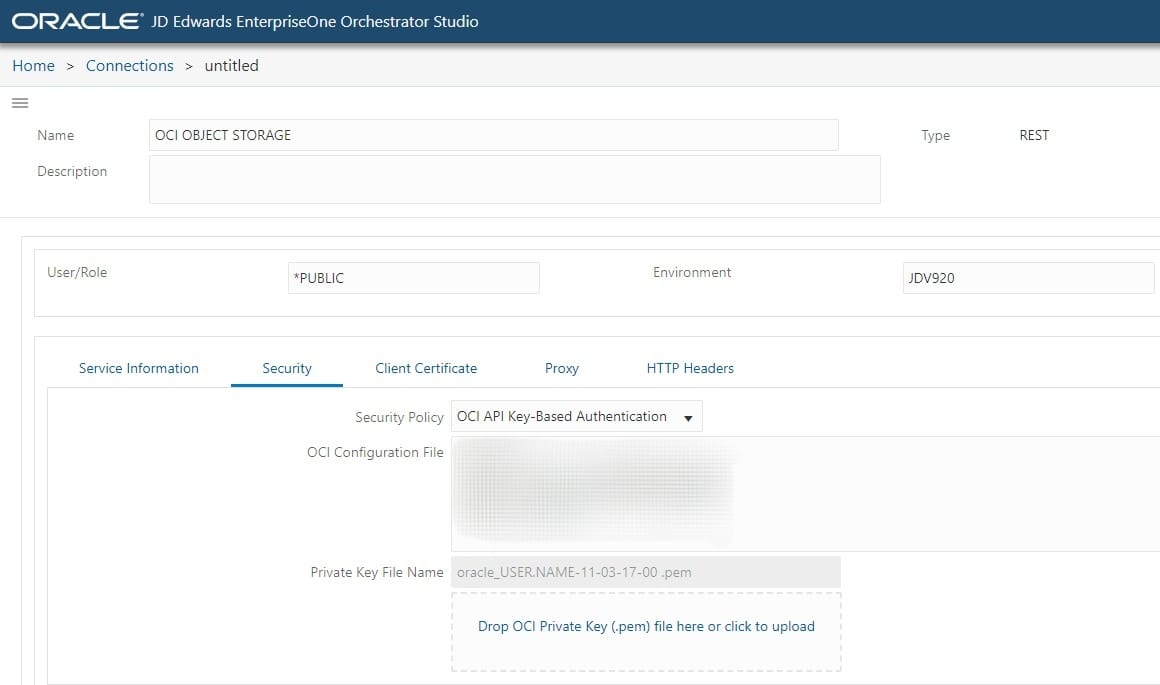Image resolution: width=1160 pixels, height=685 pixels.
Task: Click the Type label
Action: click(x=935, y=135)
